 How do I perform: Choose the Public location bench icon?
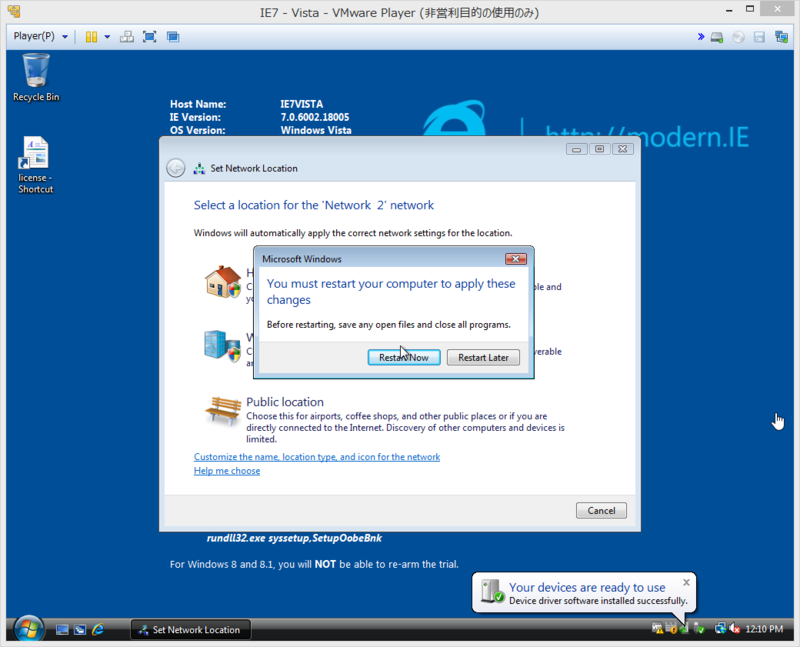223,410
